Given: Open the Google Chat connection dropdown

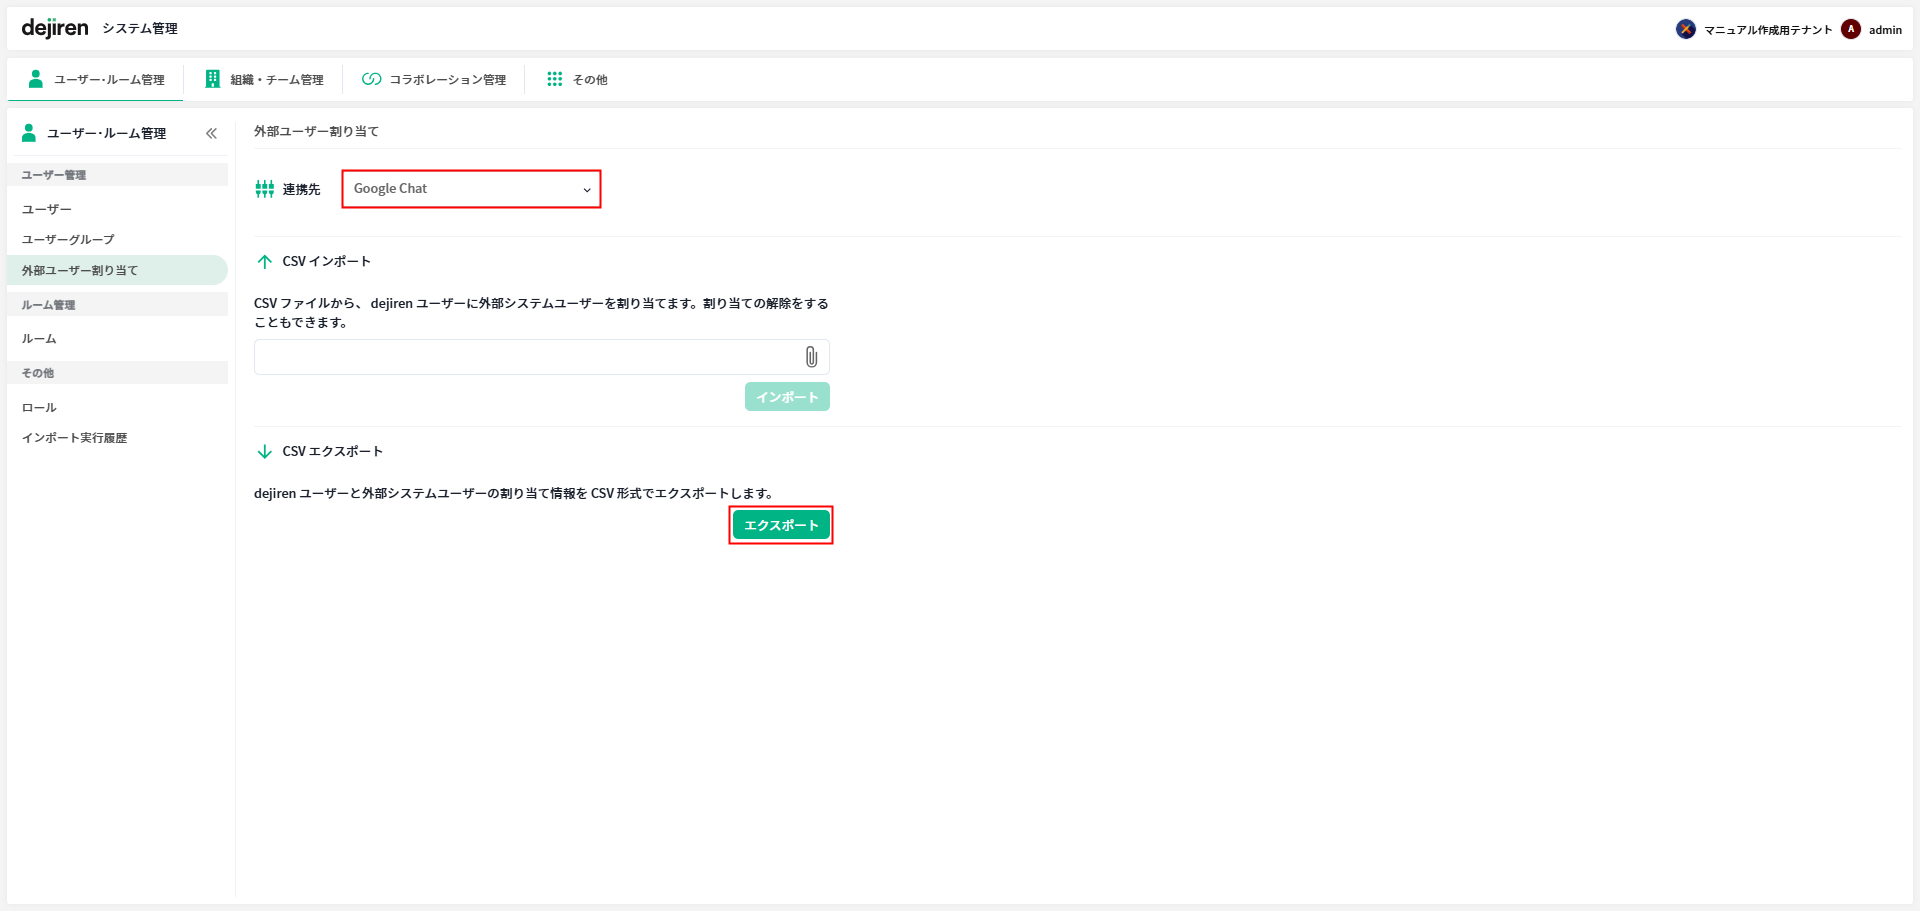Looking at the screenshot, I should (471, 189).
